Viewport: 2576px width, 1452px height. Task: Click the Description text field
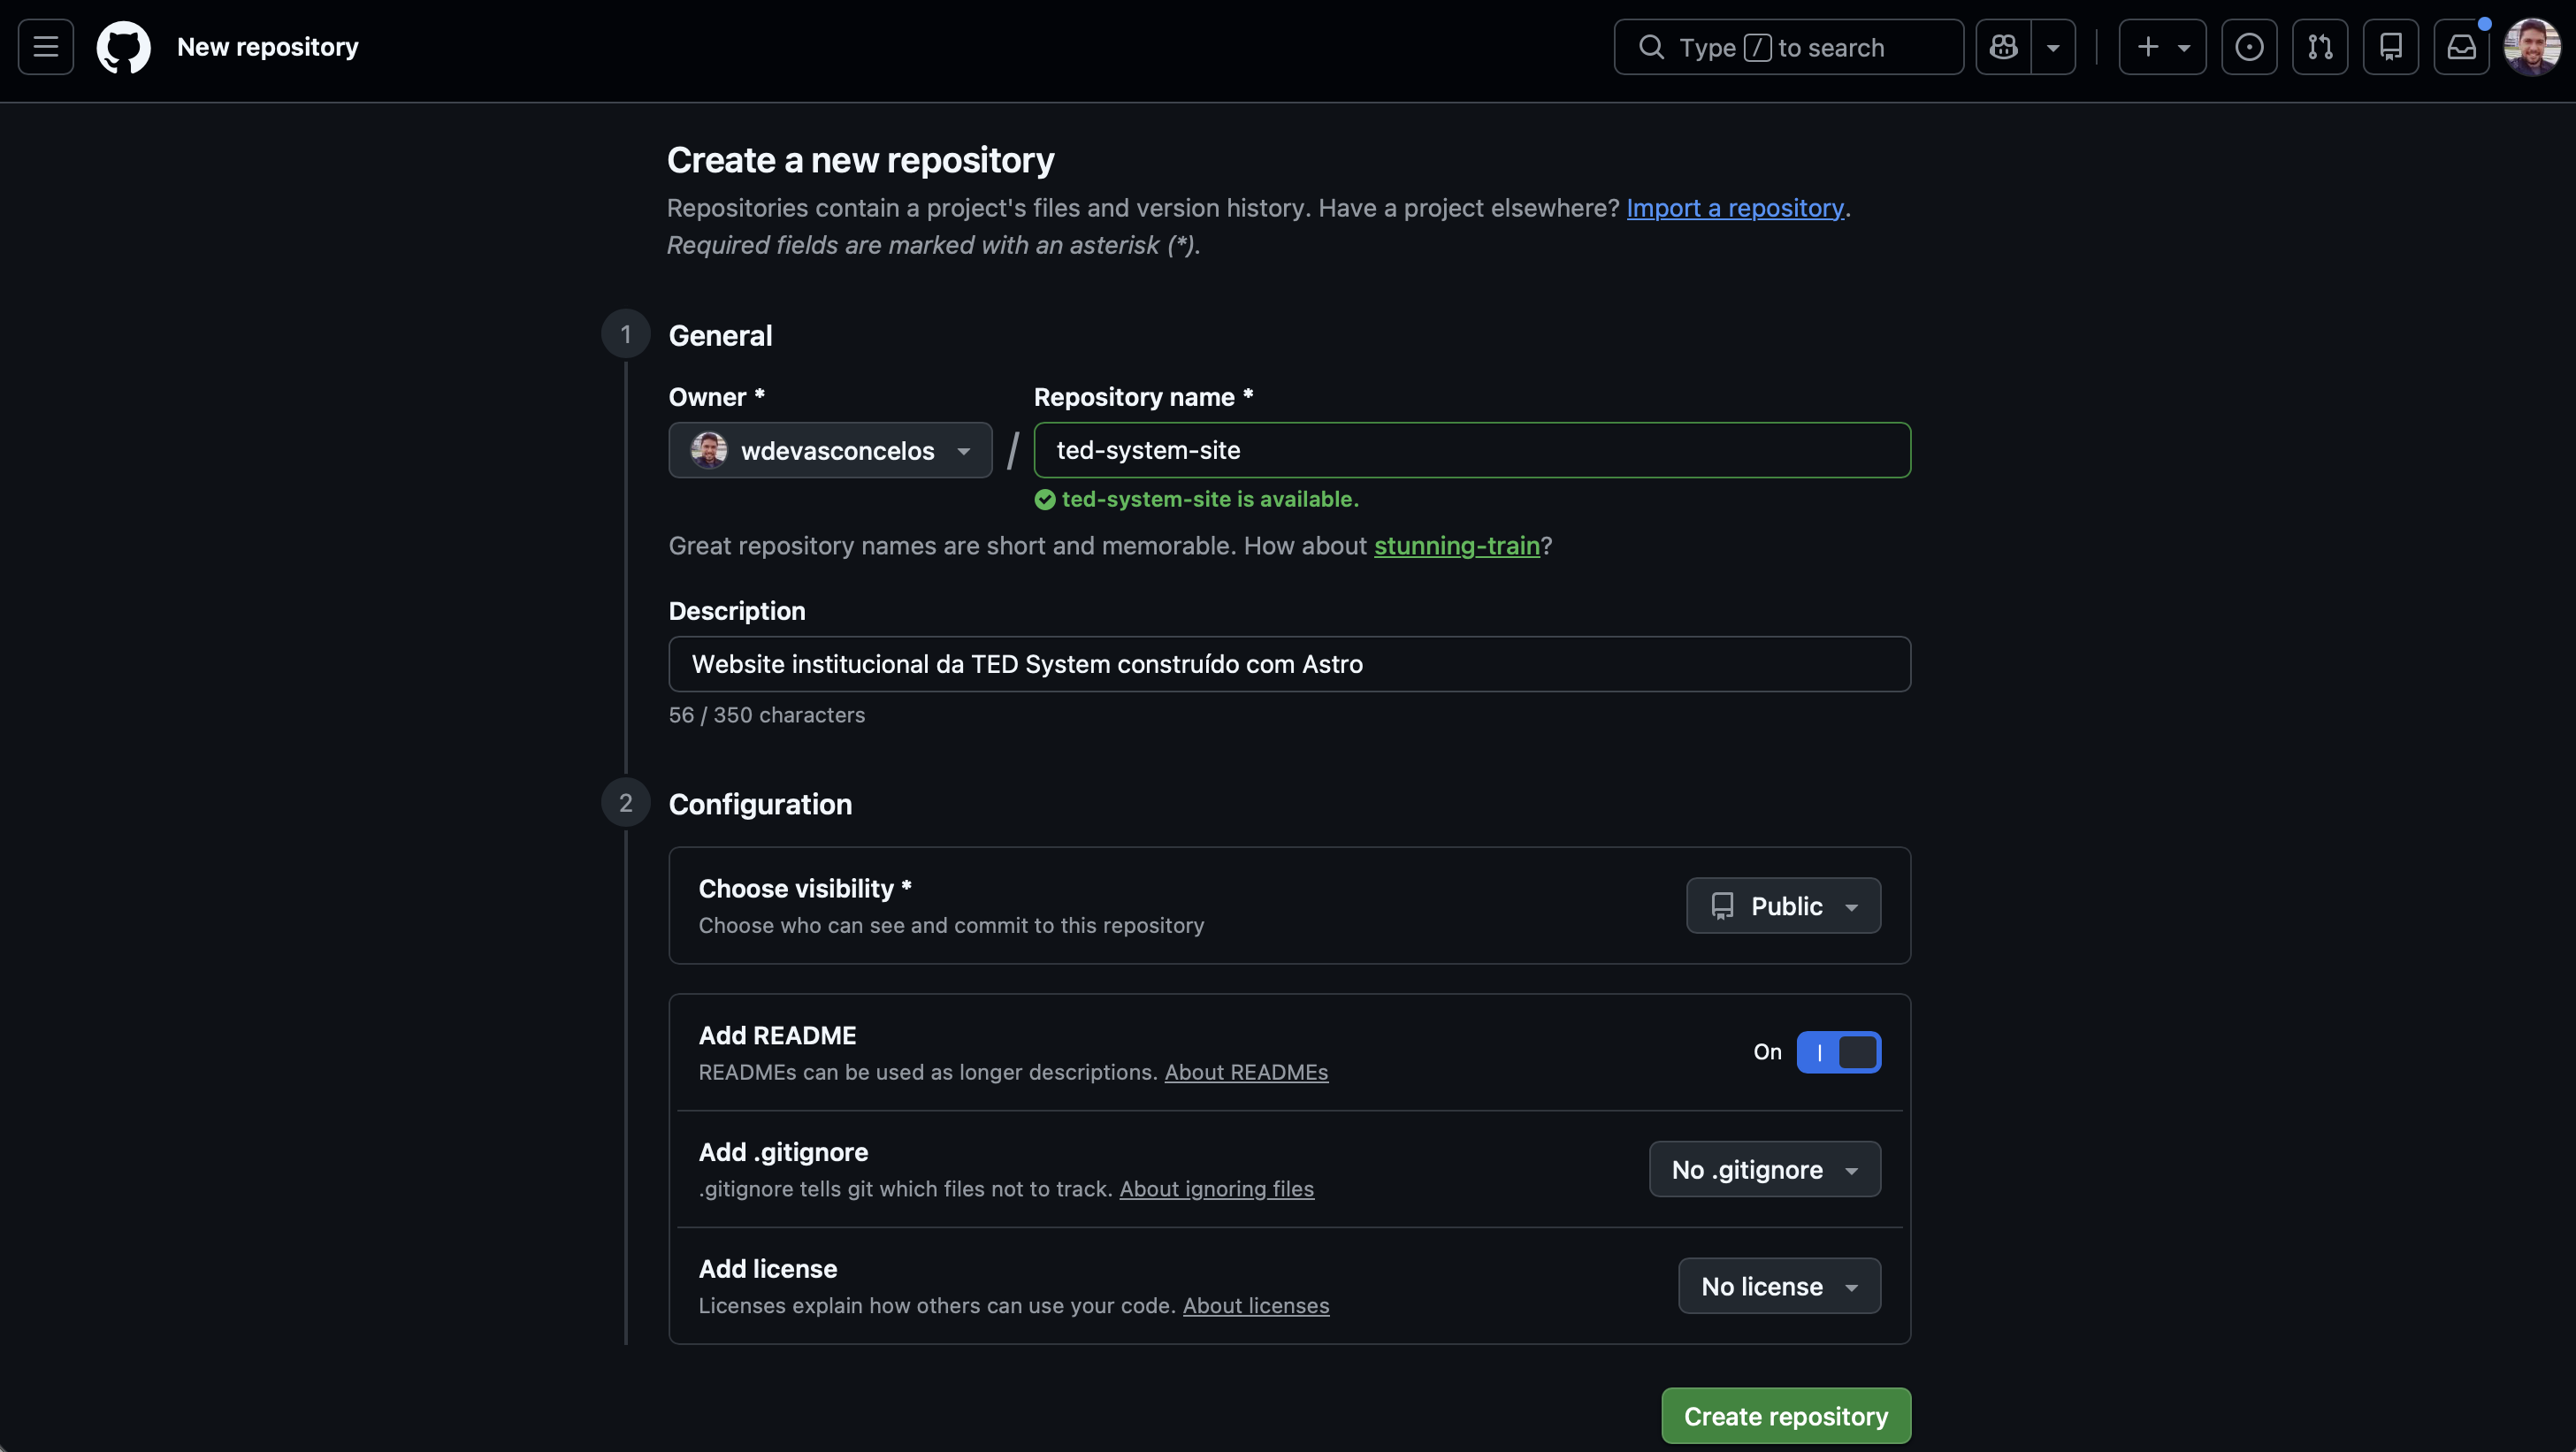coord(1289,664)
